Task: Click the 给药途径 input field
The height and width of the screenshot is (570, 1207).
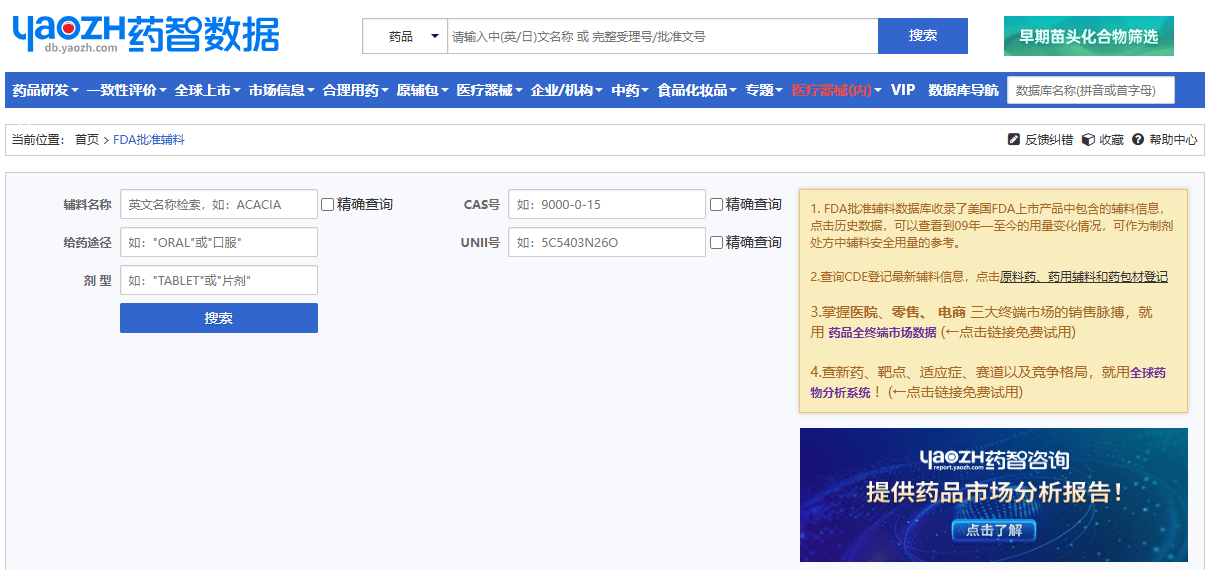Action: (x=219, y=242)
